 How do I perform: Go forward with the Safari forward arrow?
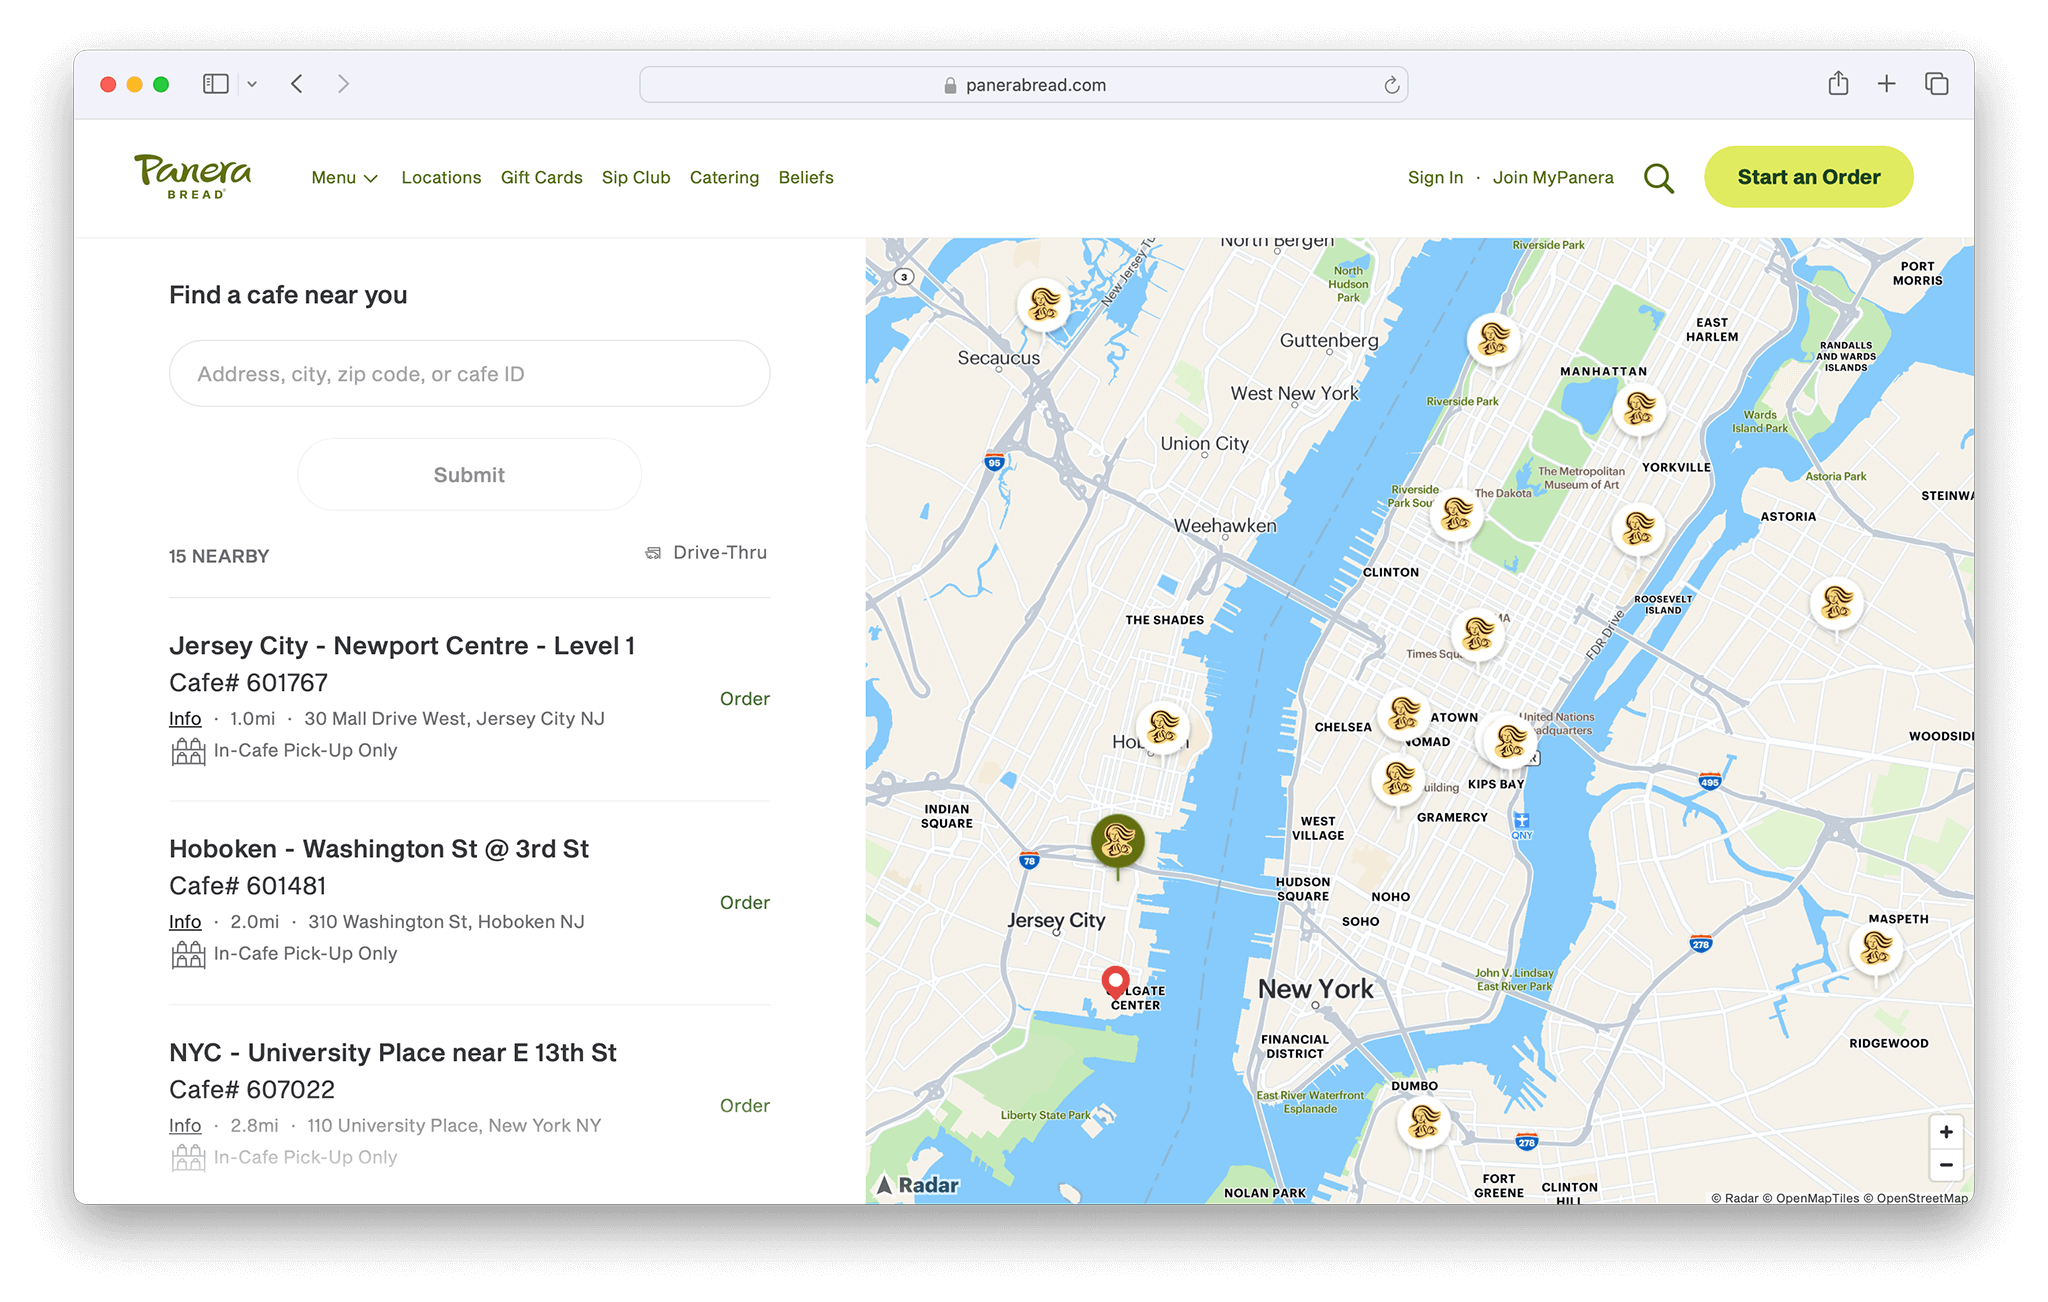pyautogui.click(x=343, y=84)
